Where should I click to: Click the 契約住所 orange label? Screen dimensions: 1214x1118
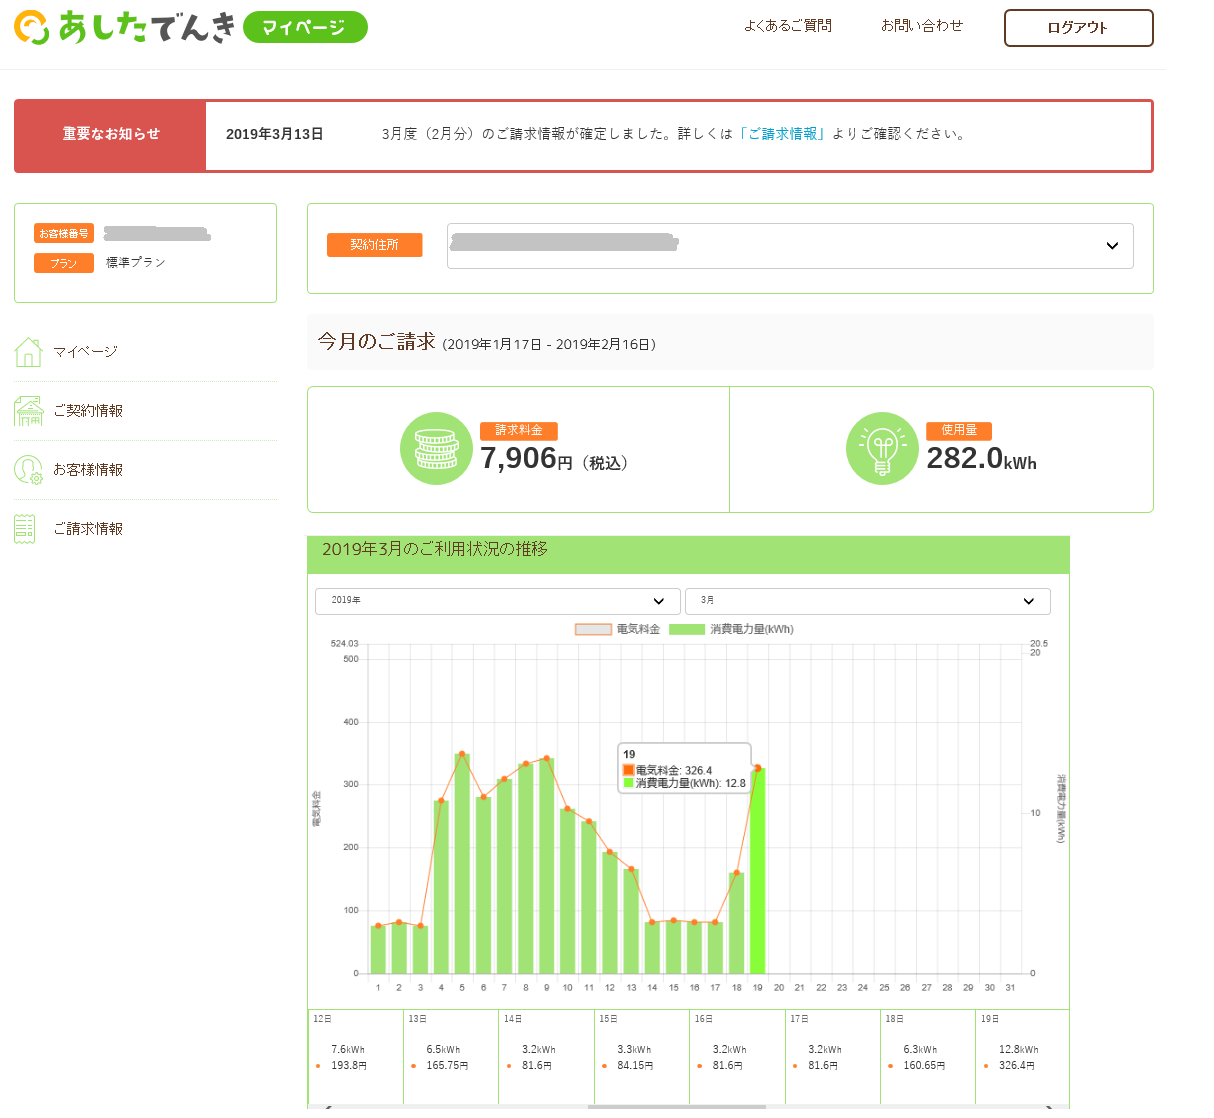coord(375,245)
